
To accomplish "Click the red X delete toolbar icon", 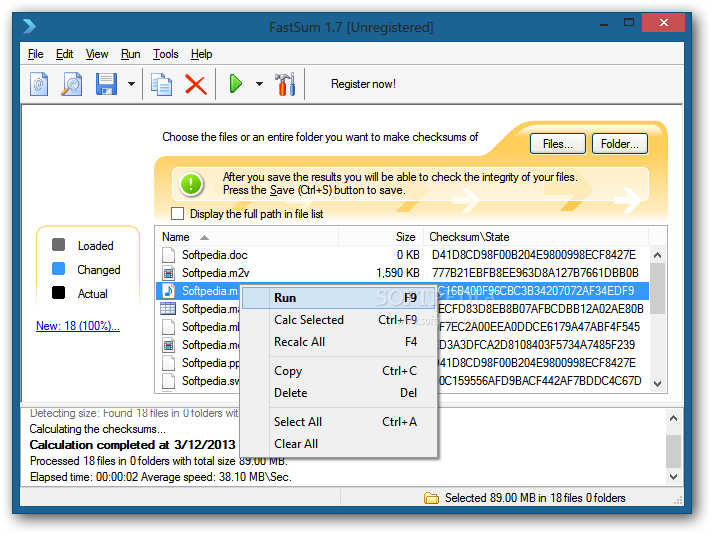I will coord(196,84).
